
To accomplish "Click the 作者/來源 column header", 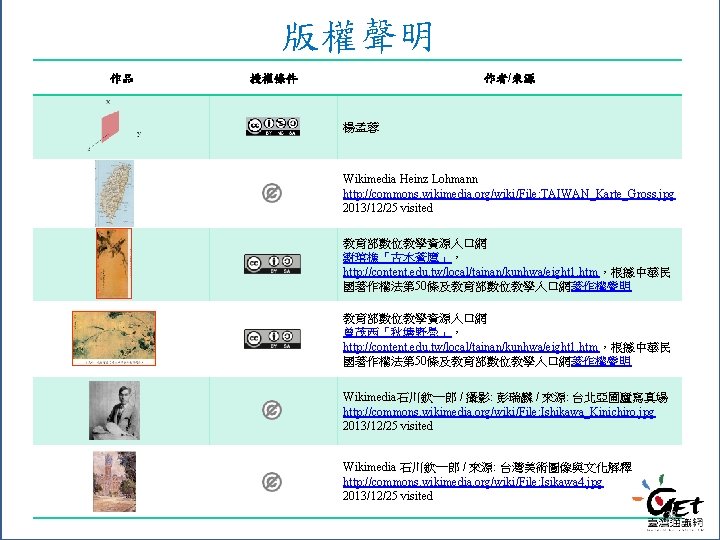I will [x=510, y=79].
